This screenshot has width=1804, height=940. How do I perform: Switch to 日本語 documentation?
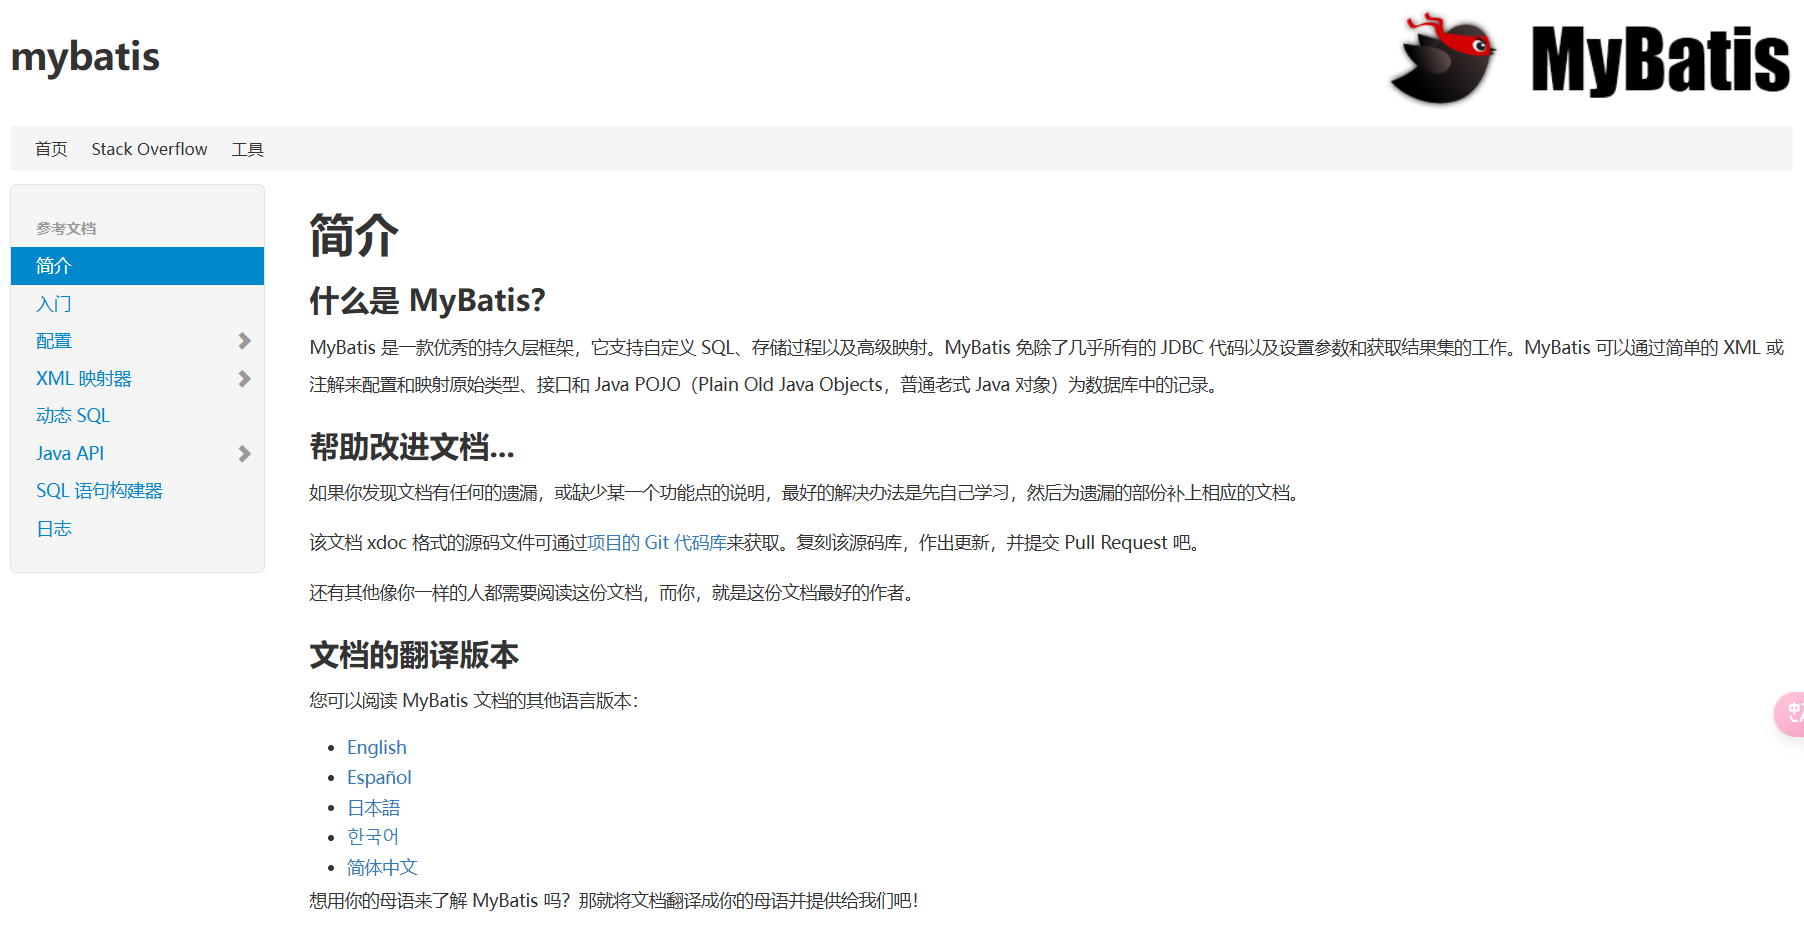(x=373, y=808)
